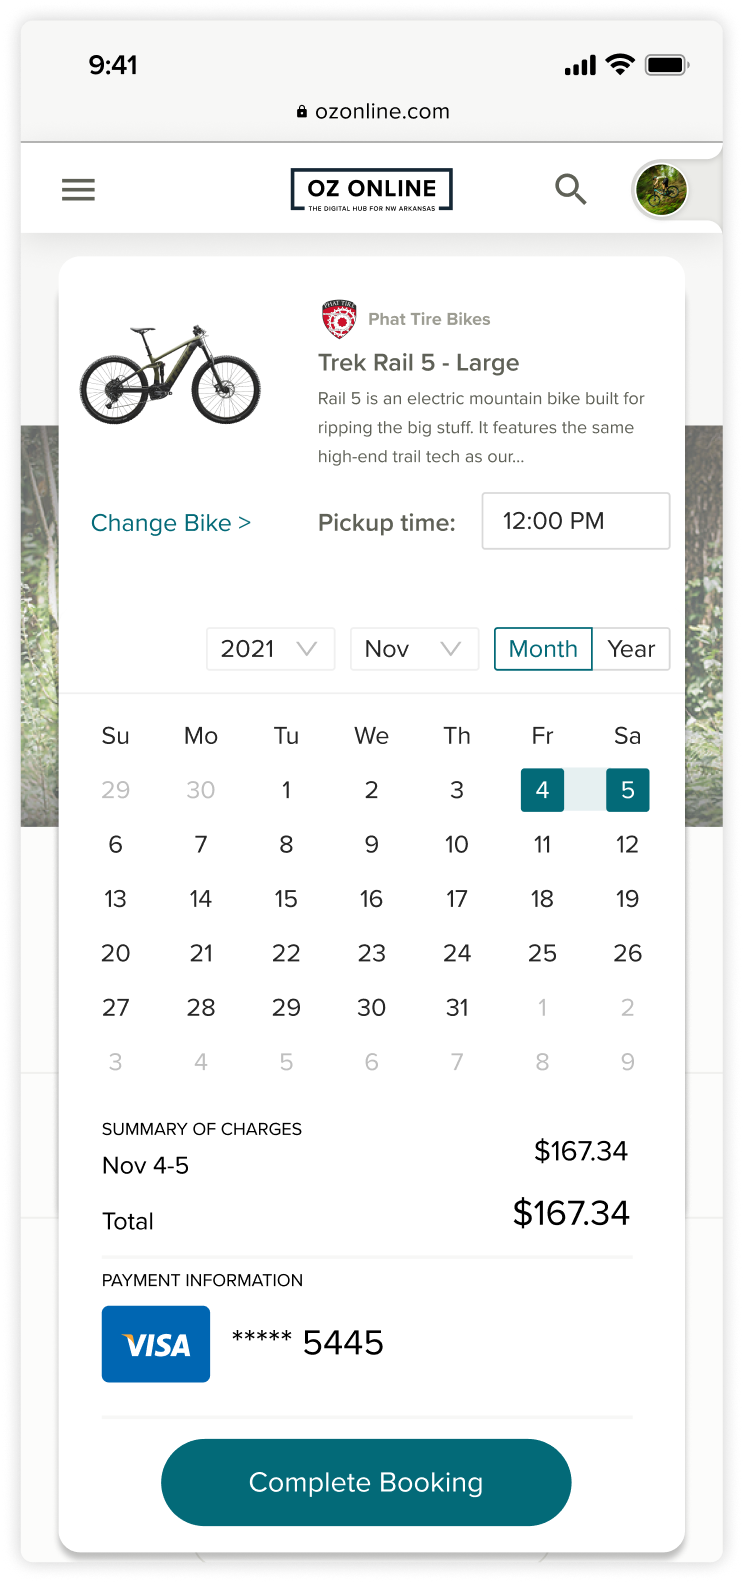Viewport: 743px width, 1583px height.
Task: Click the Trek Rail bike image
Action: coord(170,374)
